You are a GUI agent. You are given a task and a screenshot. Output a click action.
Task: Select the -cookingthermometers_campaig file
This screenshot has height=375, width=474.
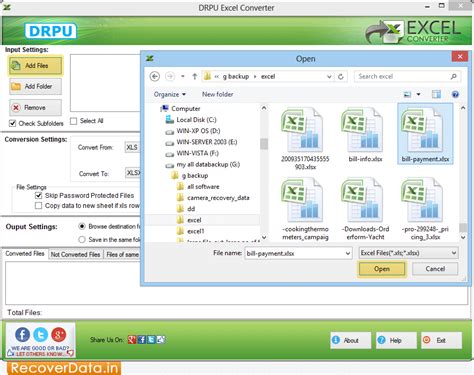[x=305, y=208]
